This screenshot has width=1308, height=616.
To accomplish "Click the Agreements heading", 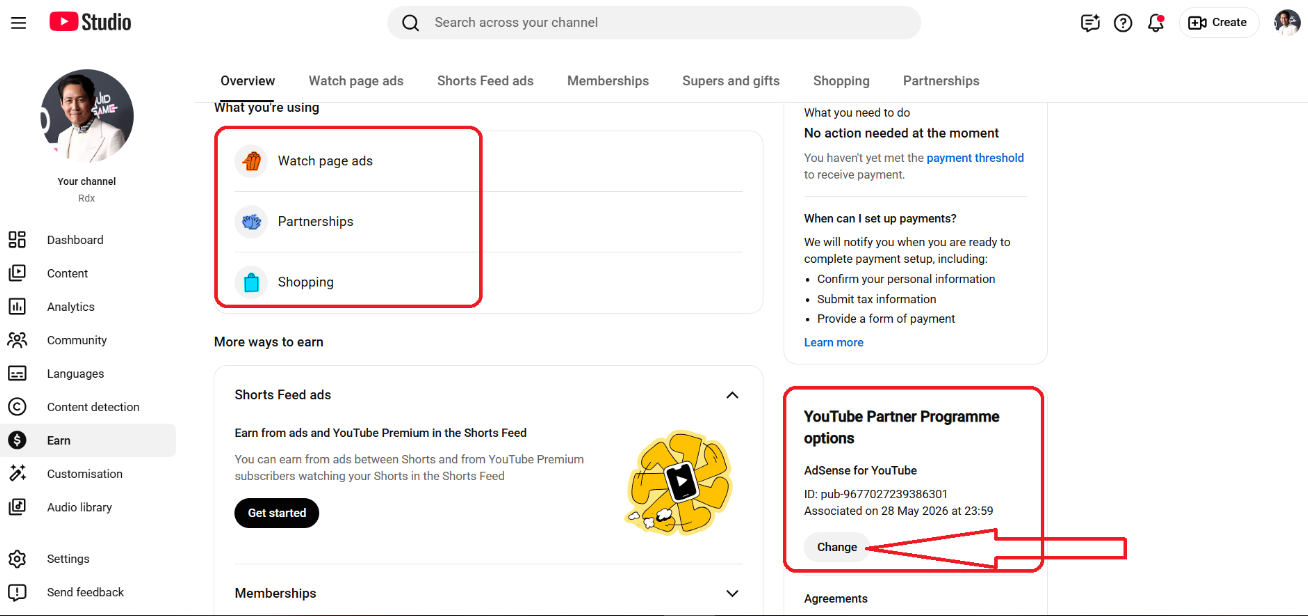I will pos(836,599).
